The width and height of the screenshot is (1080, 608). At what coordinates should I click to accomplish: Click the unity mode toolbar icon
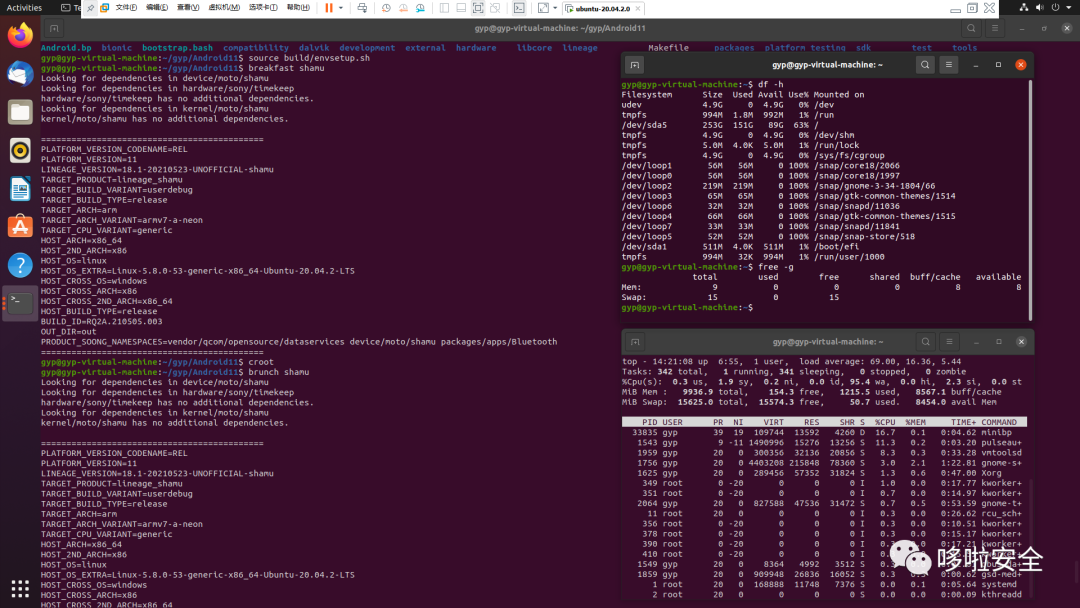tap(495, 8)
